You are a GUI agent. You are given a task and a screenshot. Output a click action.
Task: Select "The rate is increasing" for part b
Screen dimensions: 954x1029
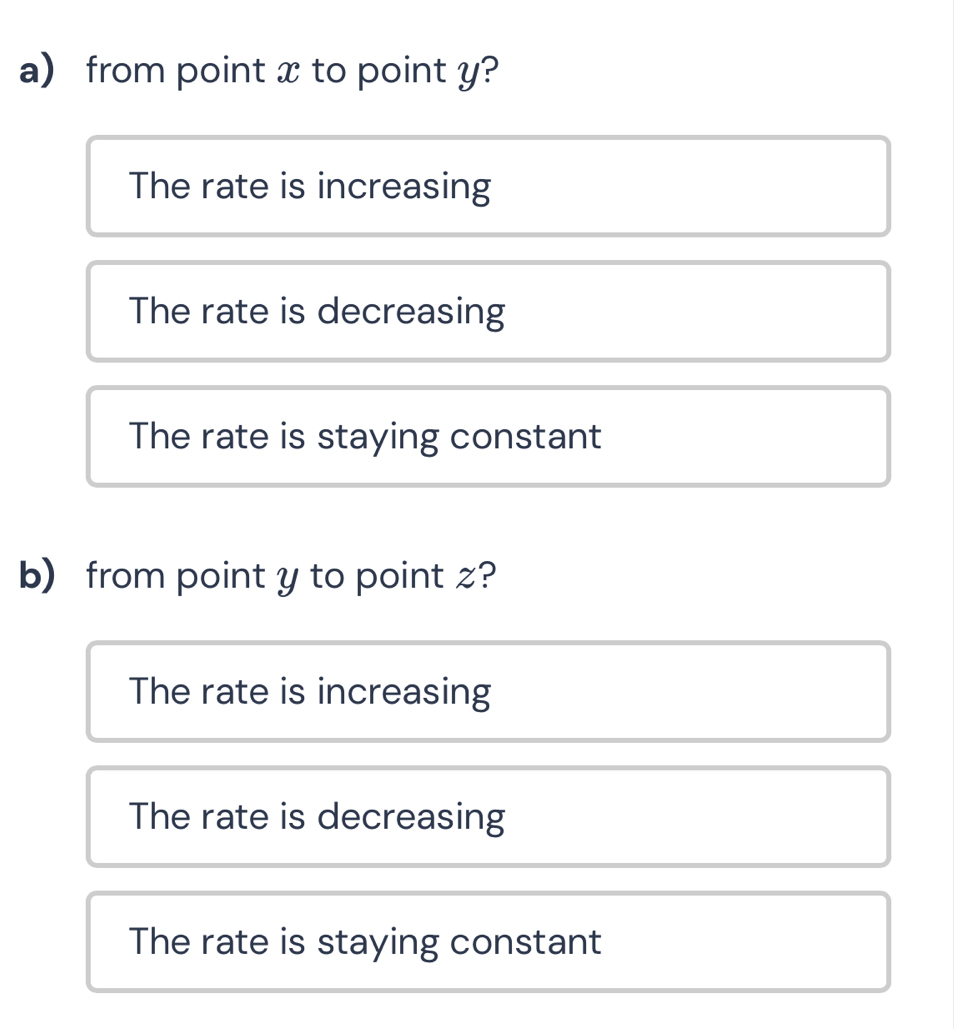[x=487, y=692]
